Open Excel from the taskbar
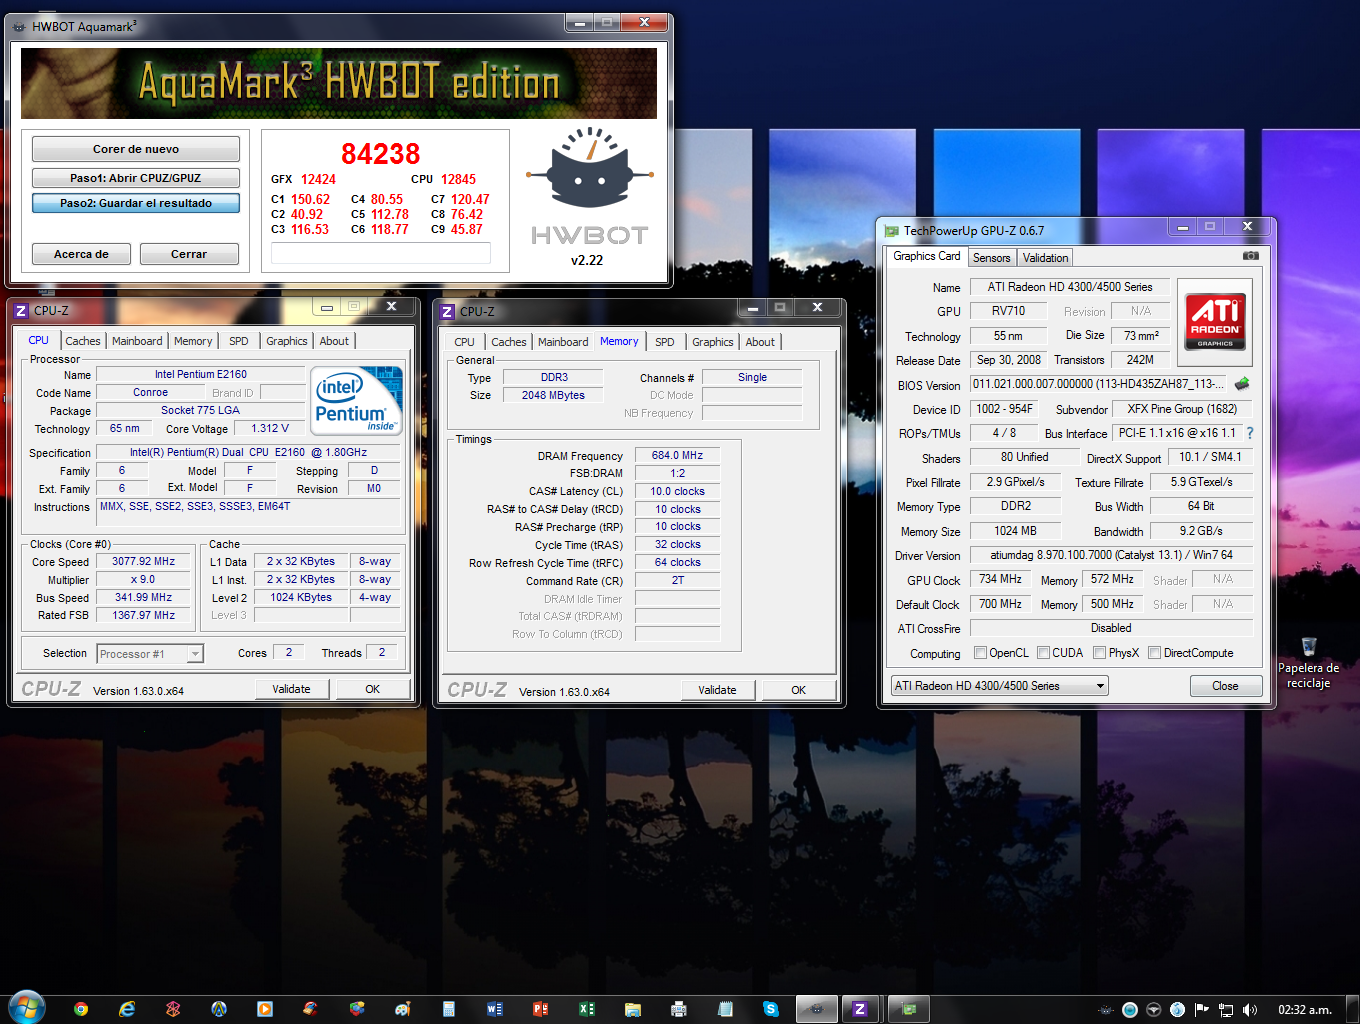Image resolution: width=1360 pixels, height=1024 pixels. (x=587, y=1009)
